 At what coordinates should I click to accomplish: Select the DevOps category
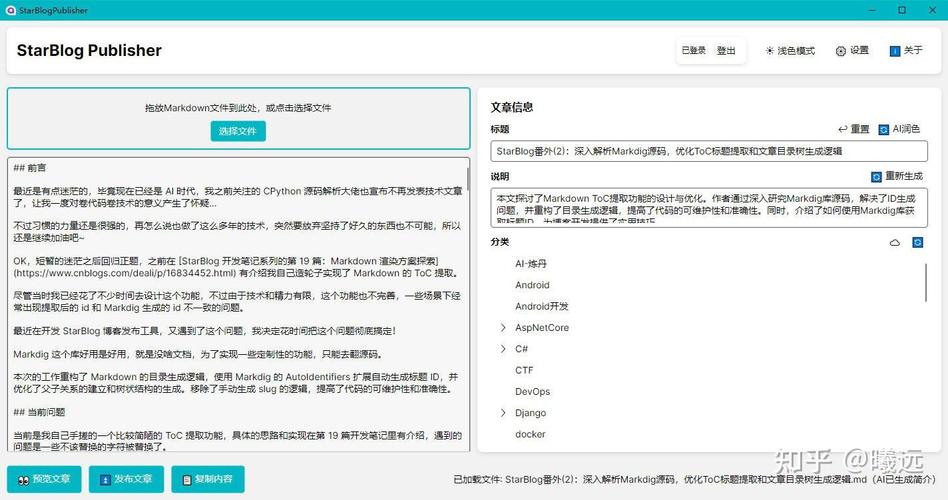(533, 391)
